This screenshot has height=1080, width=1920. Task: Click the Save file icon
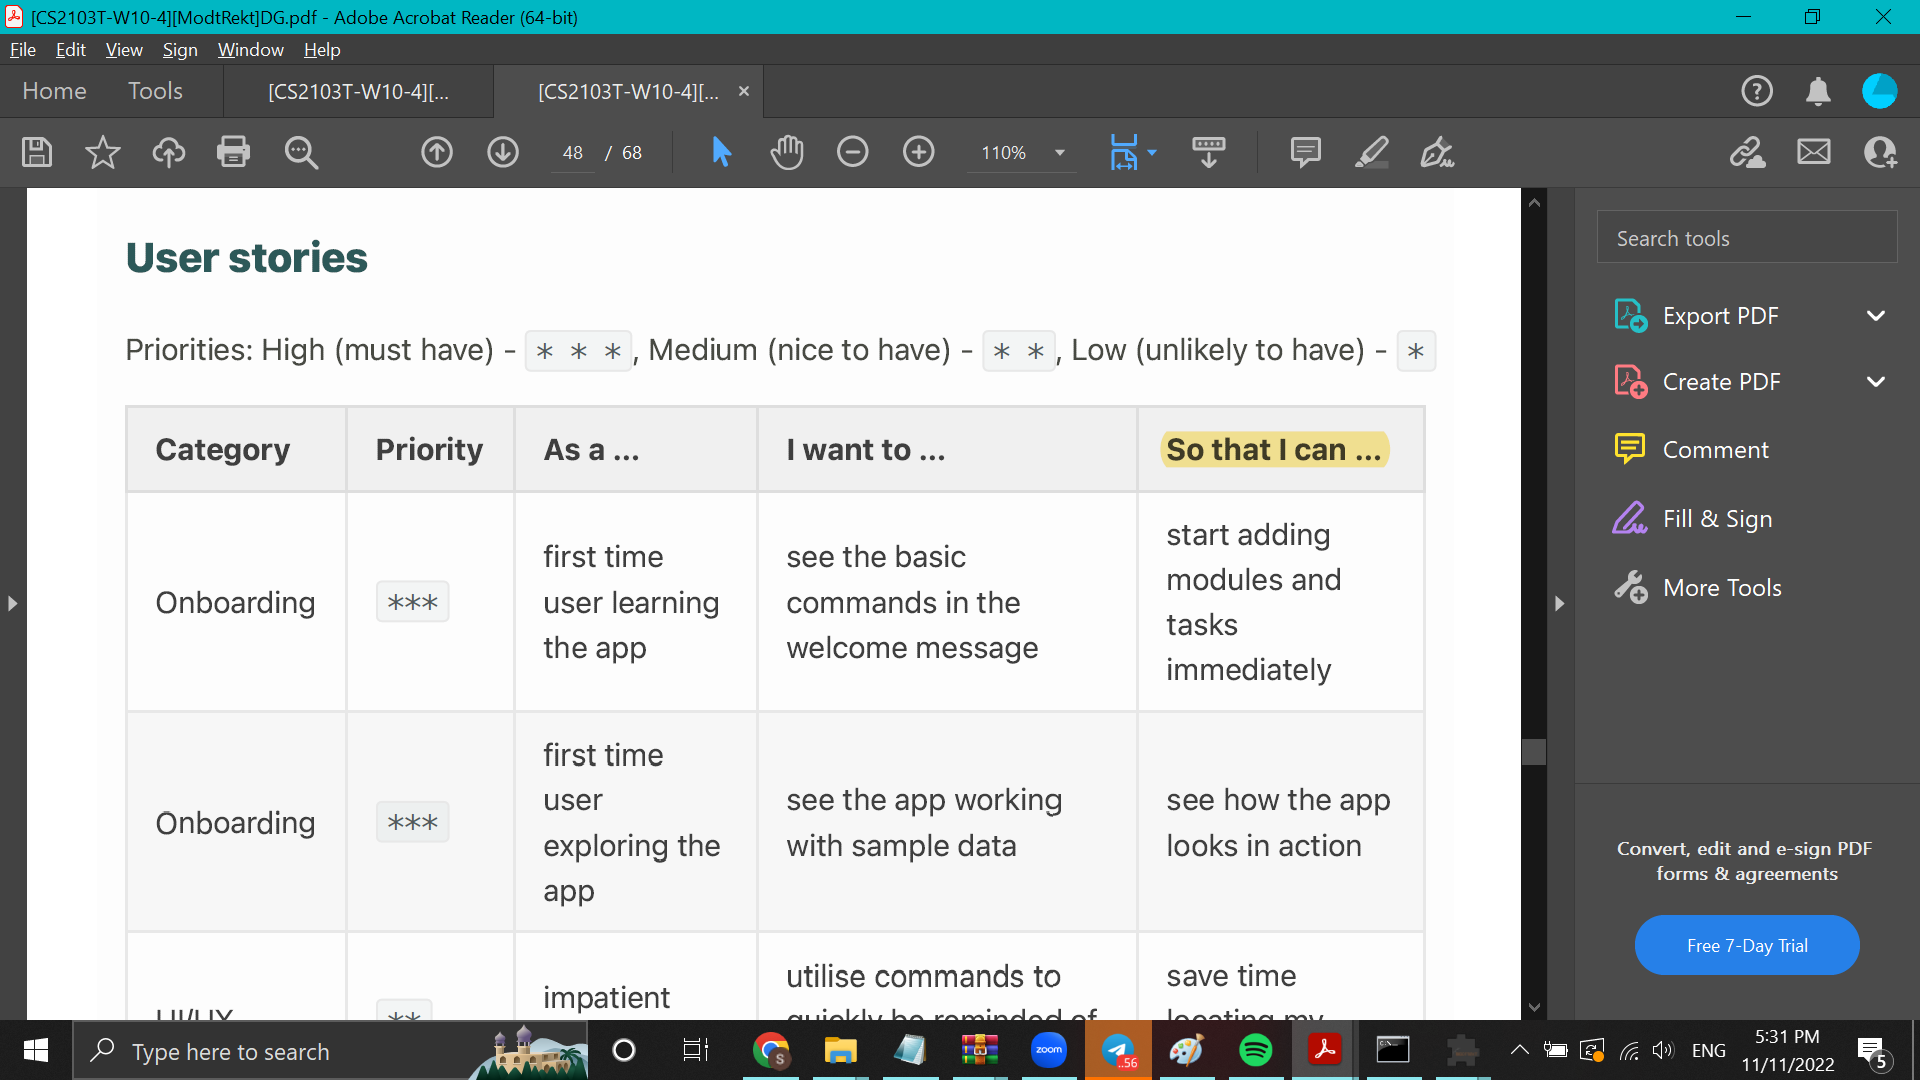pyautogui.click(x=37, y=152)
